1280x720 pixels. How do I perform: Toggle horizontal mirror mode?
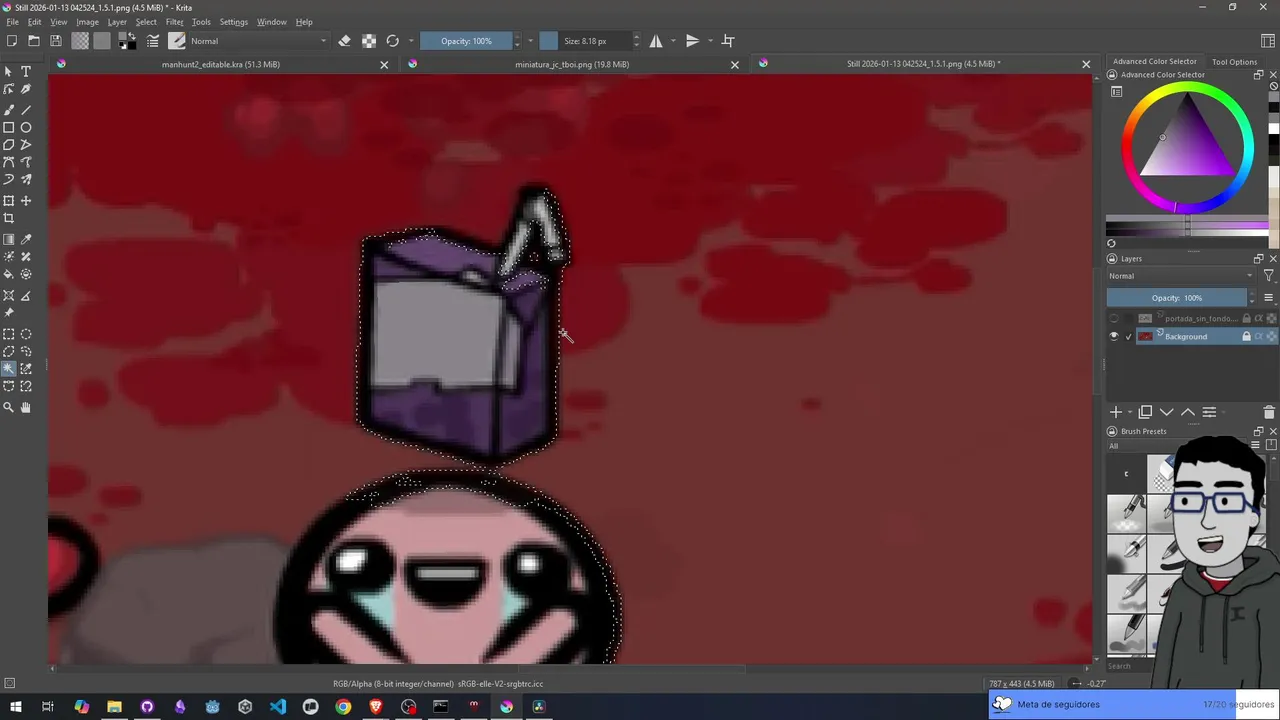[x=656, y=41]
